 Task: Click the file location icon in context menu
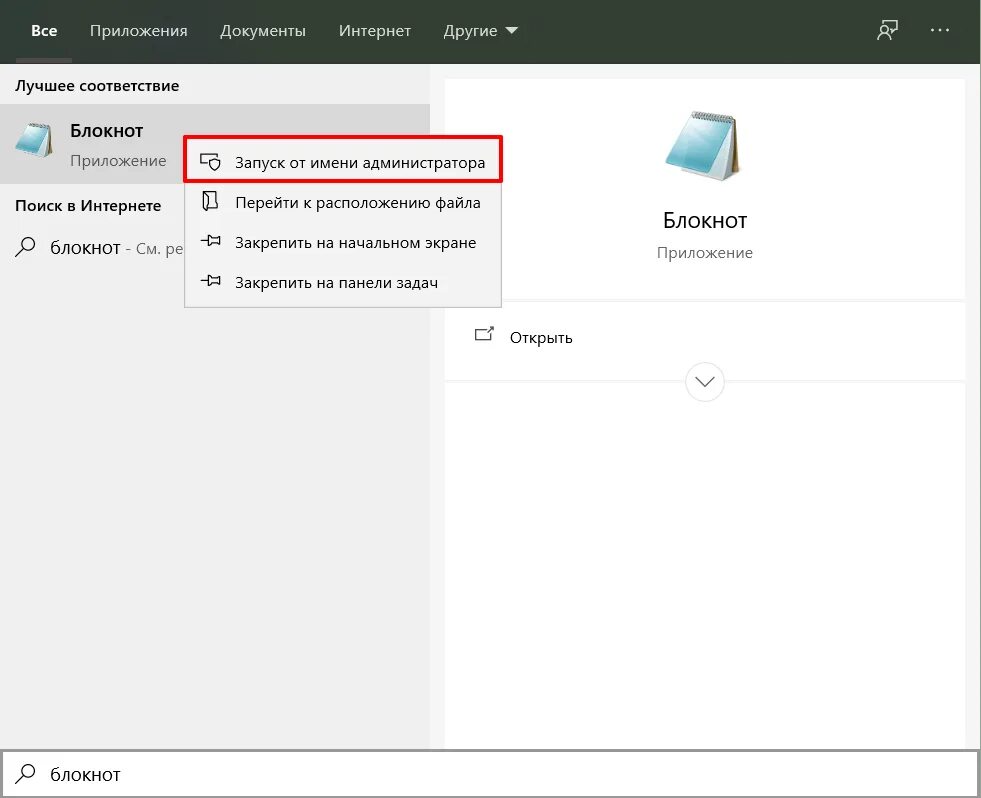point(210,202)
